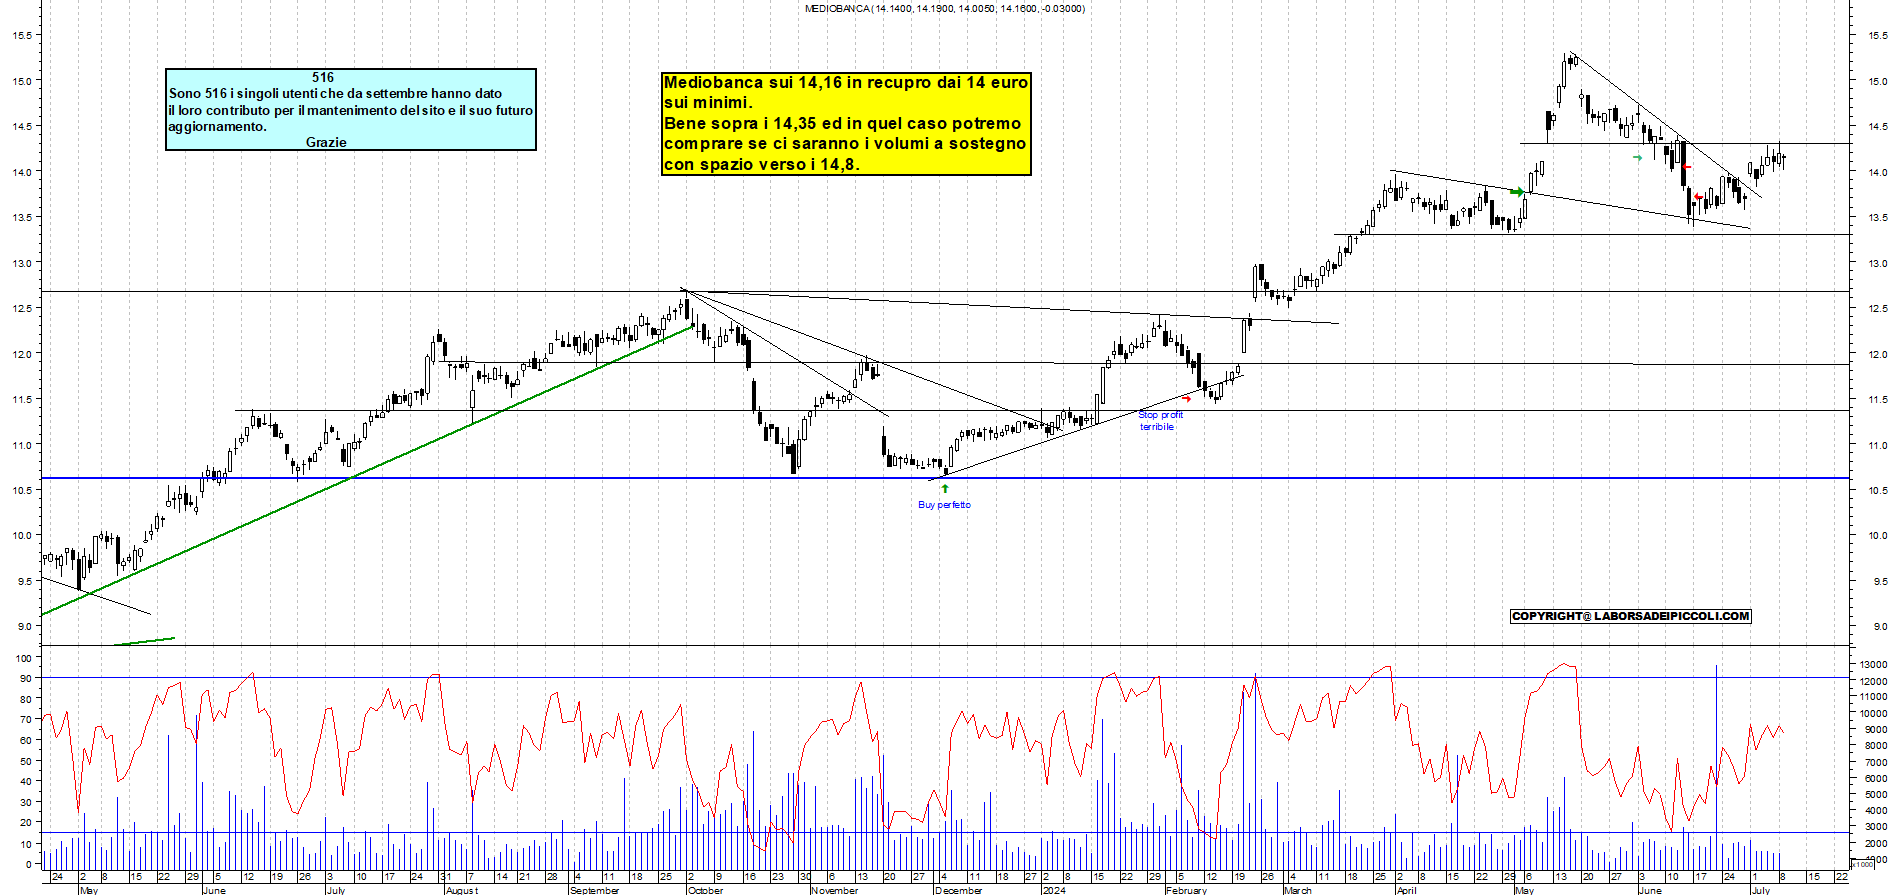Click the MEDIOBANCA chart title with price values
Viewport: 1890px width, 895px height.
click(x=945, y=8)
